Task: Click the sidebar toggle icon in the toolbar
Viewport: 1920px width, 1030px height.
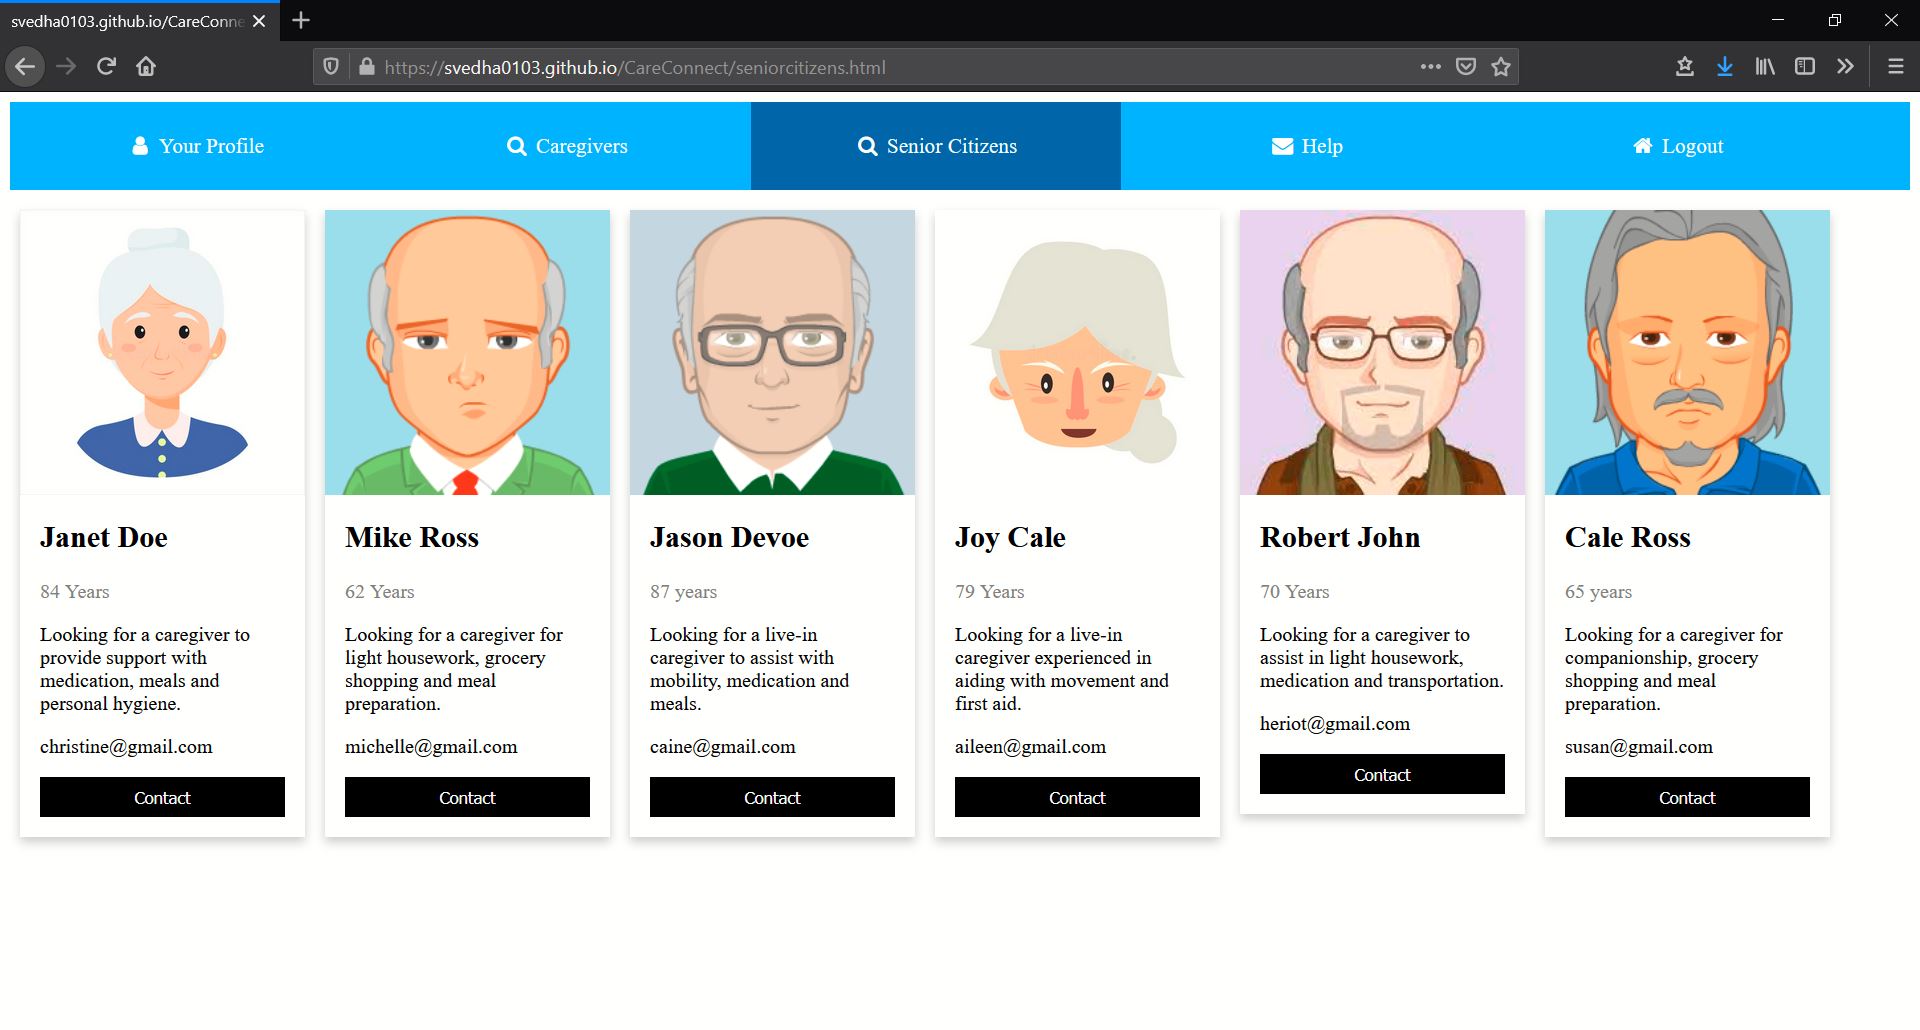Action: pos(1804,66)
